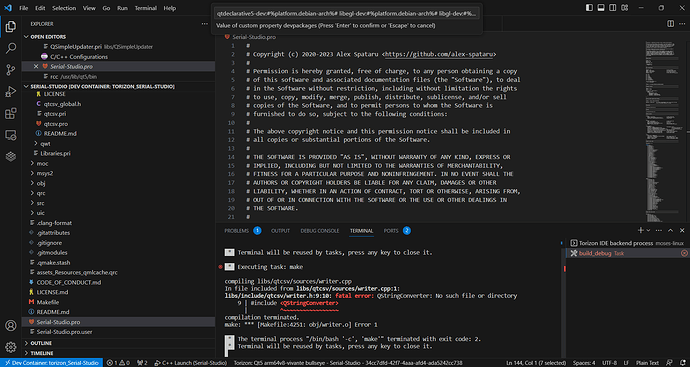Open the Source Control view
The height and width of the screenshot is (367, 690).
click(11, 70)
